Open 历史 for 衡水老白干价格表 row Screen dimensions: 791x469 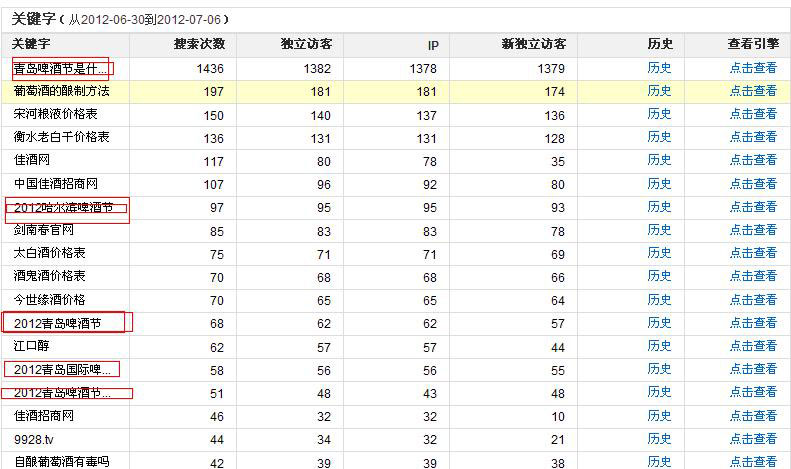[x=659, y=137]
